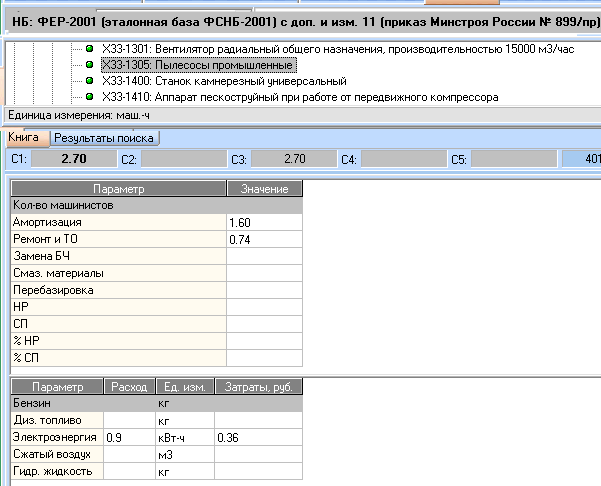This screenshot has width=601, height=486.
Task: Click the Ремонт и ТО label
Action: (119, 239)
